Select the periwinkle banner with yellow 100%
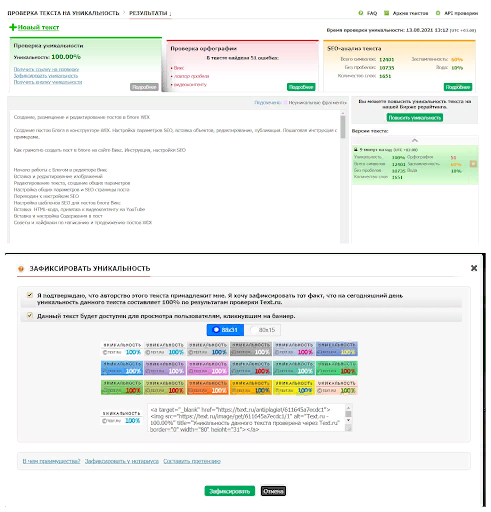 pyautogui.click(x=337, y=349)
